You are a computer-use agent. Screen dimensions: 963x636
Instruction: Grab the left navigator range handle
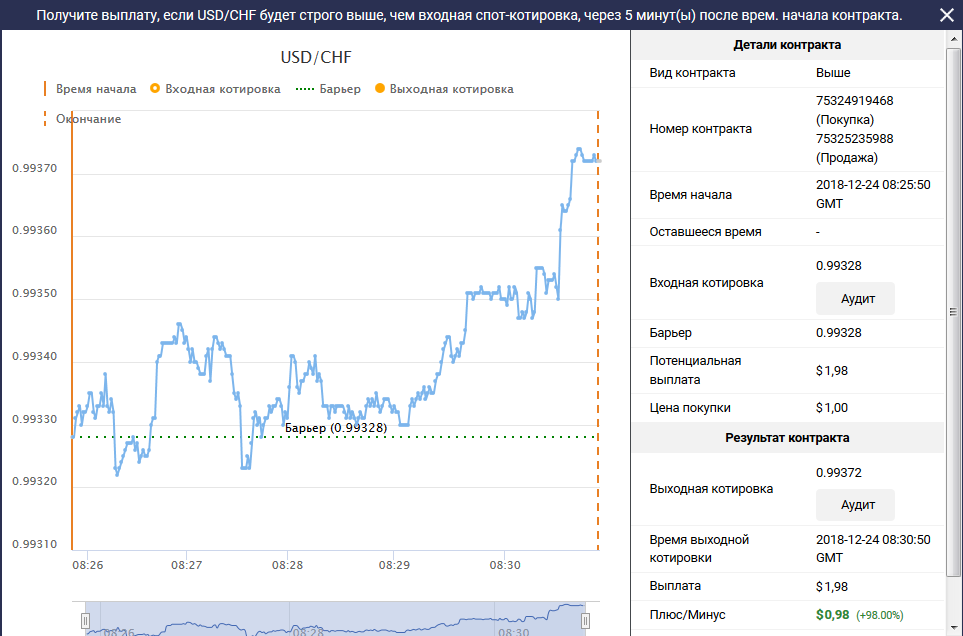pos(85,621)
